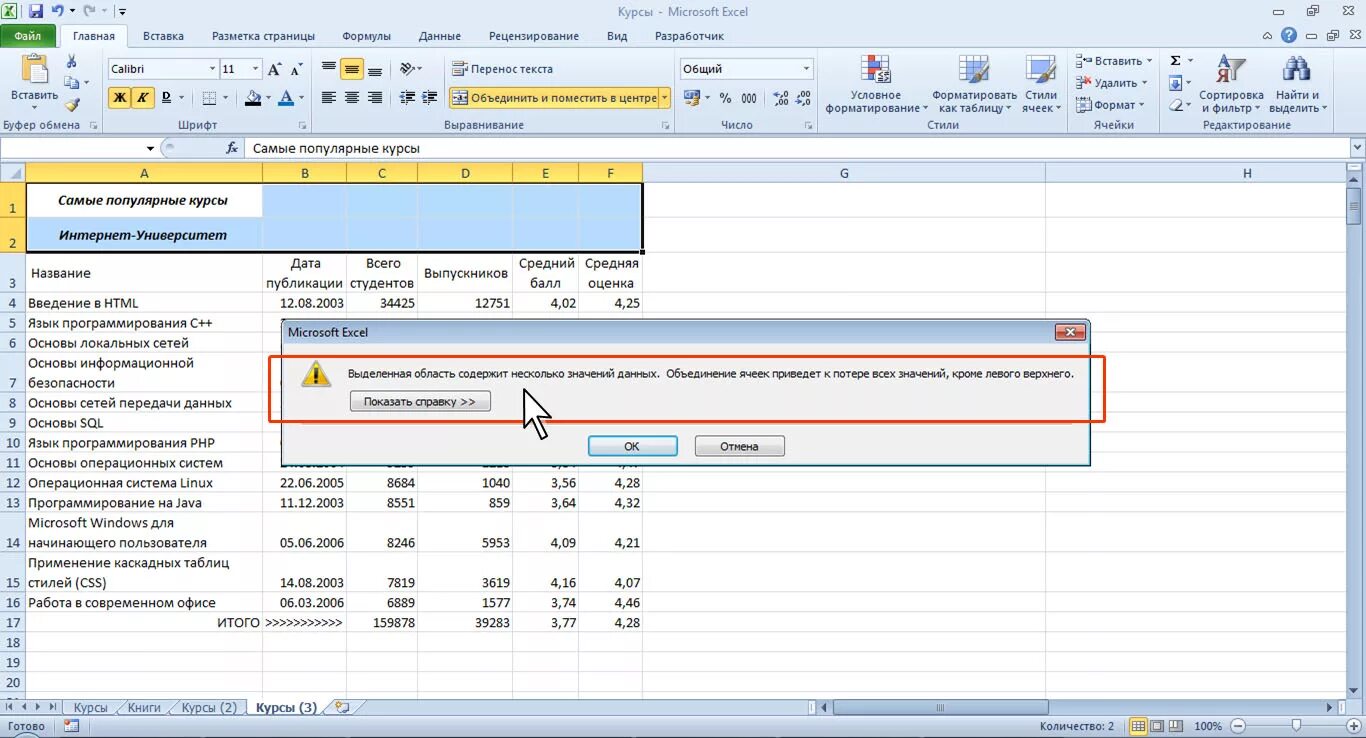This screenshot has height=738, width=1366.
Task: Open Стили ячеек gallery
Action: (1041, 84)
